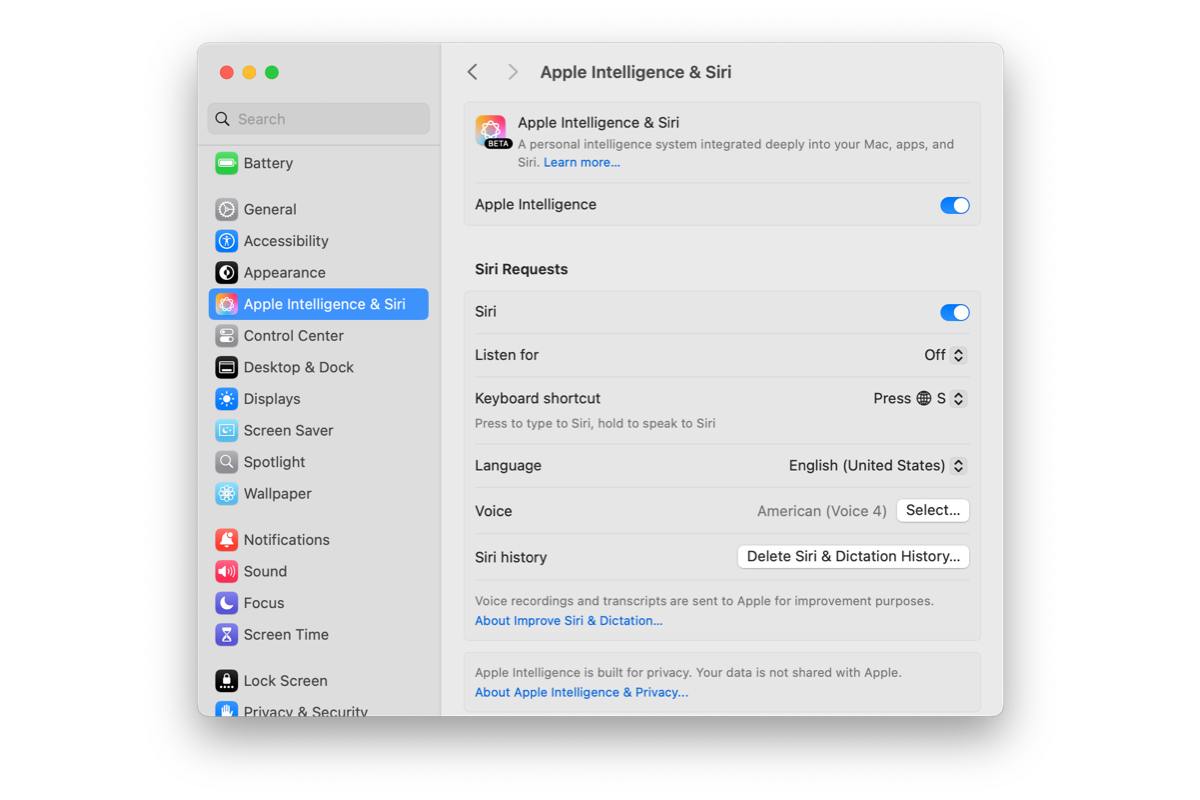Go to Desktop & Dock settings

click(x=318, y=367)
